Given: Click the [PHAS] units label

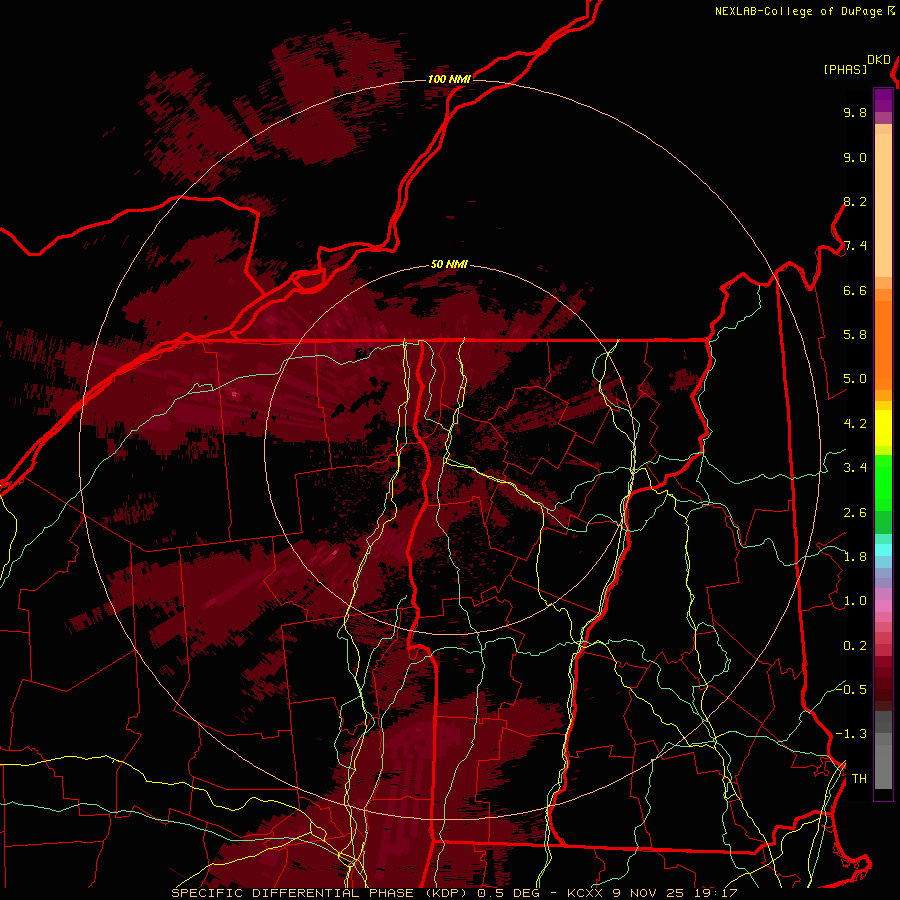Looking at the screenshot, I should (845, 69).
